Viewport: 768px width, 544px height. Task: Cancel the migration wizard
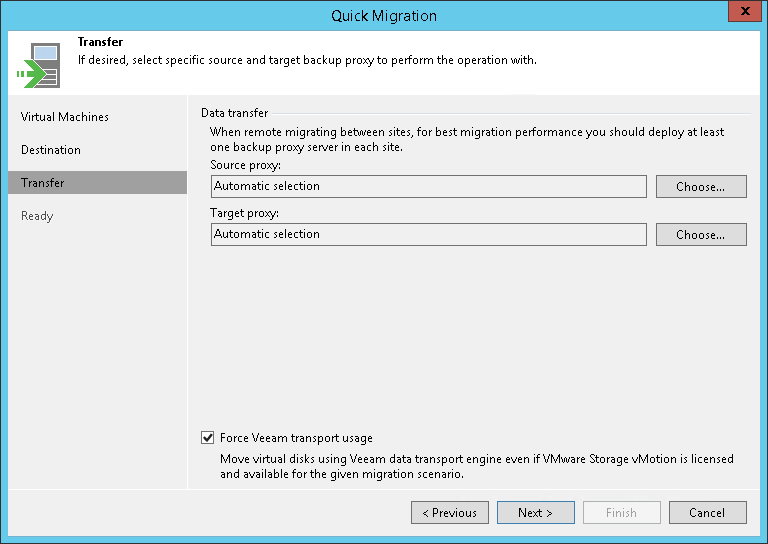[x=706, y=513]
